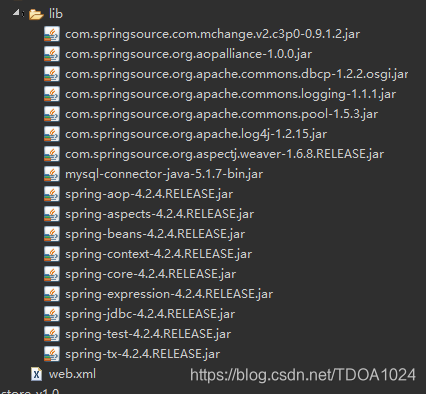The image size is (426, 394).
Task: Click the lib folder icon
Action: pos(36,14)
